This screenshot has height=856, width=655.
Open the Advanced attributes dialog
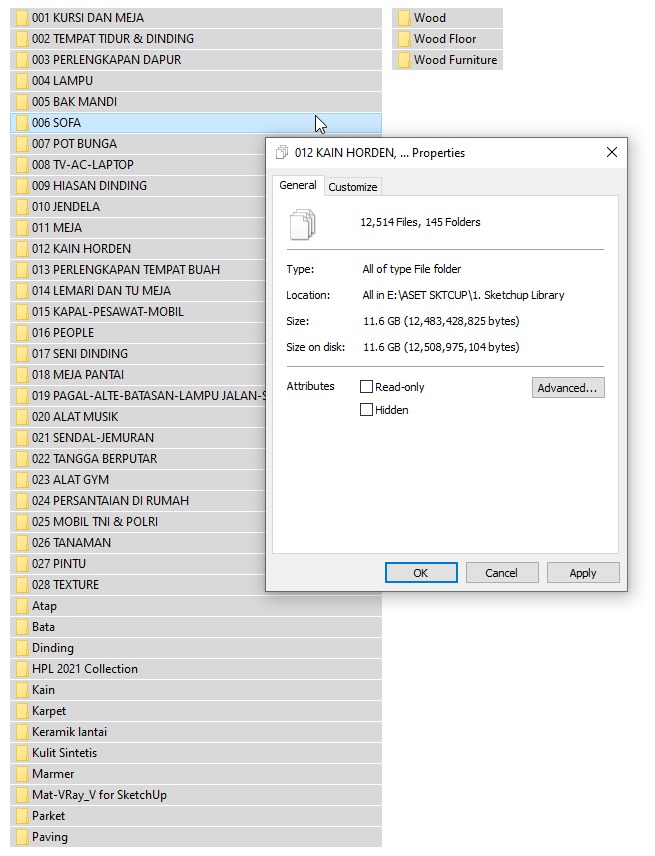568,388
